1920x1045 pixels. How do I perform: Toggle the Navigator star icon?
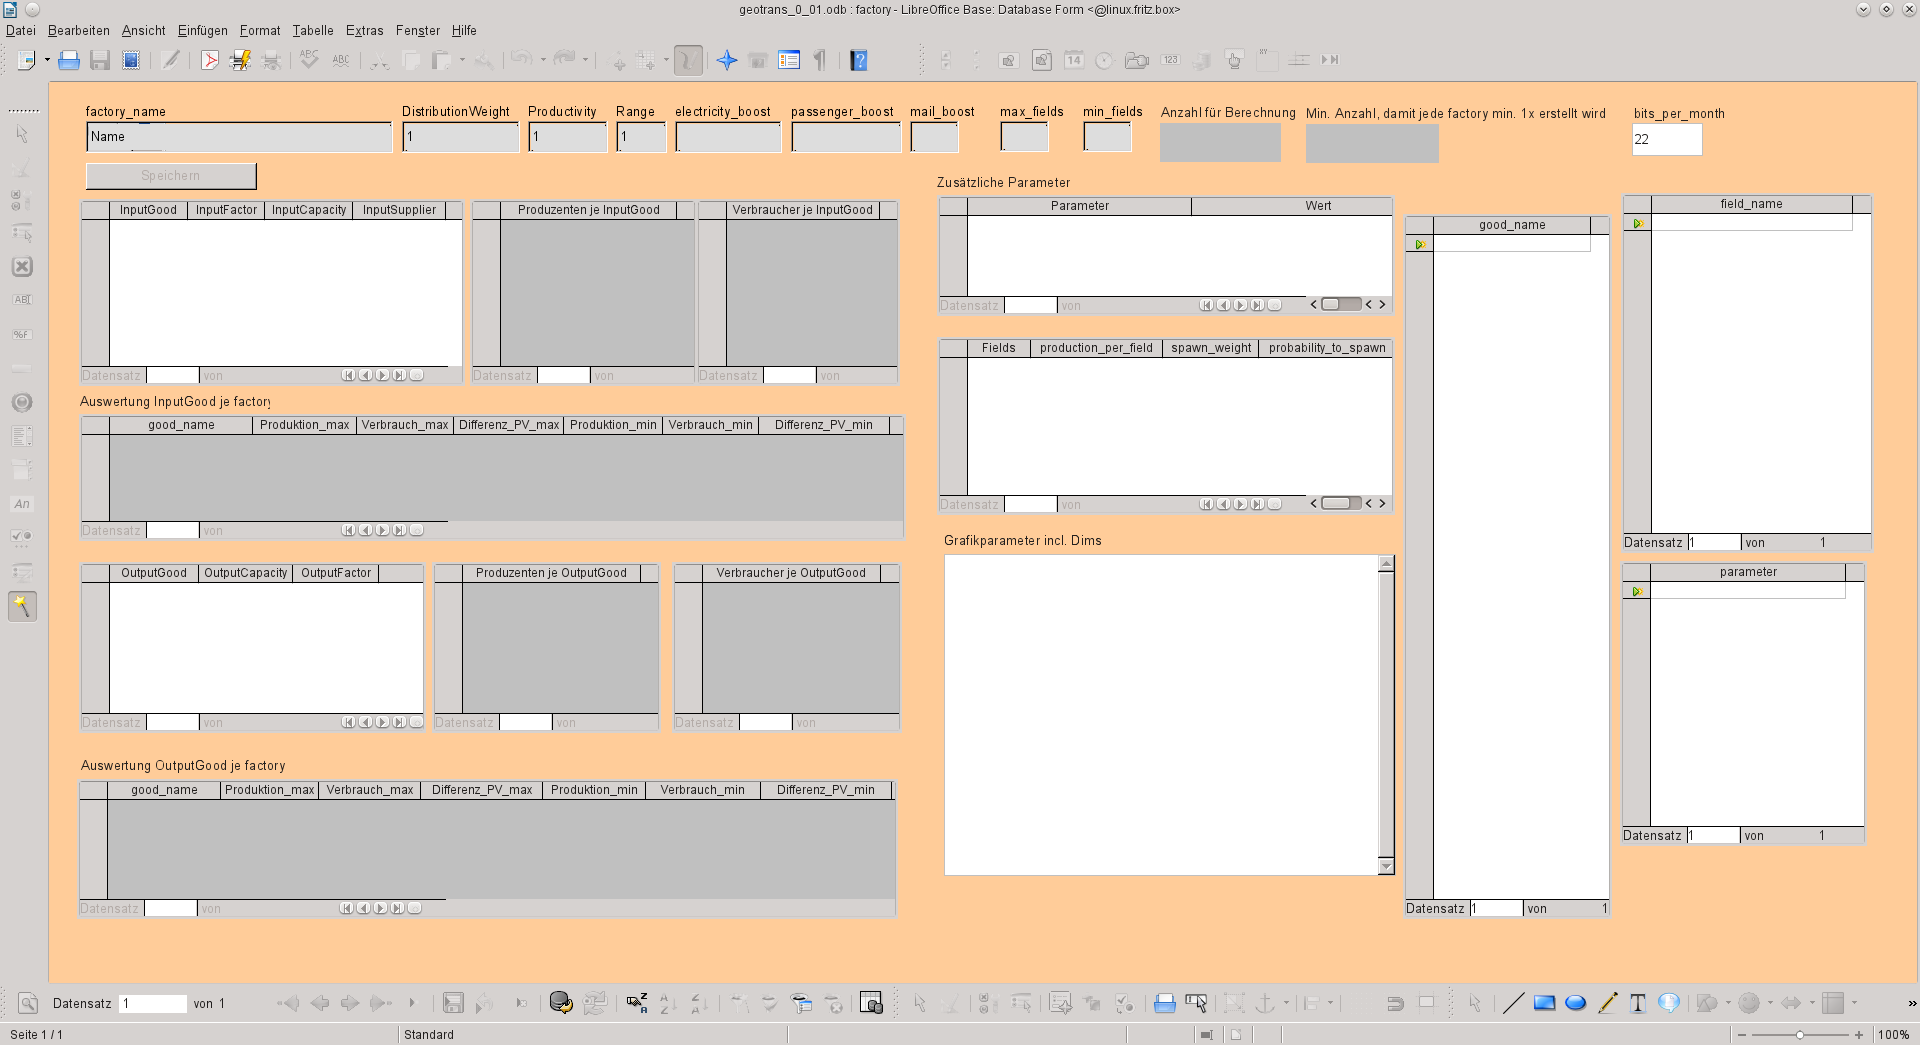pyautogui.click(x=727, y=61)
